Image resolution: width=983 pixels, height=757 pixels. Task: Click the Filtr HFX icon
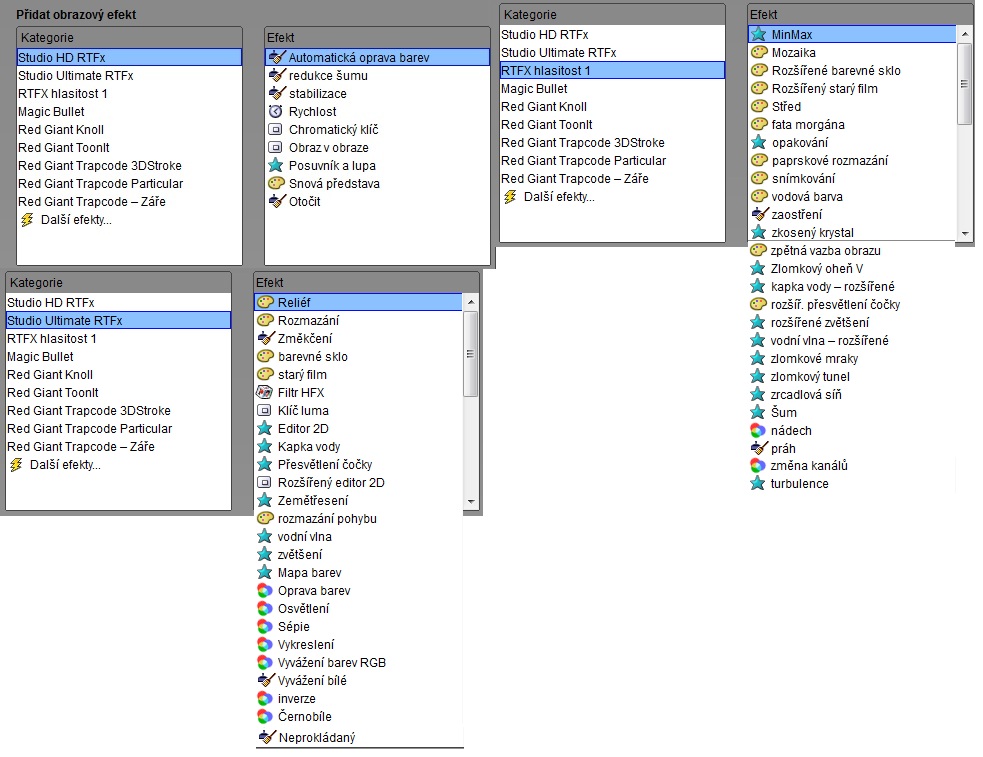265,393
